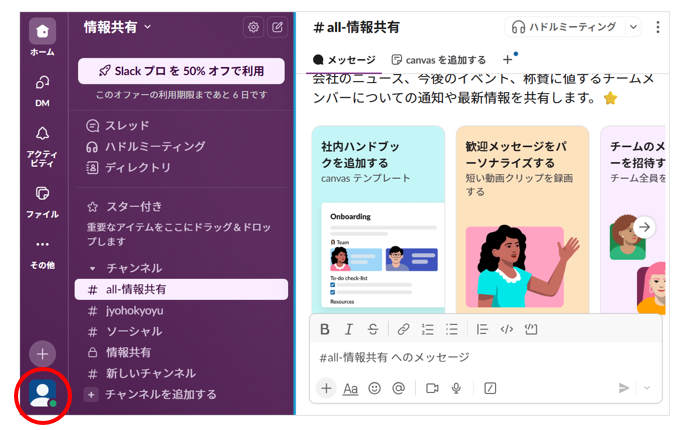680x430 pixels.
Task: Switch to the メッセージ tab
Action: point(345,60)
